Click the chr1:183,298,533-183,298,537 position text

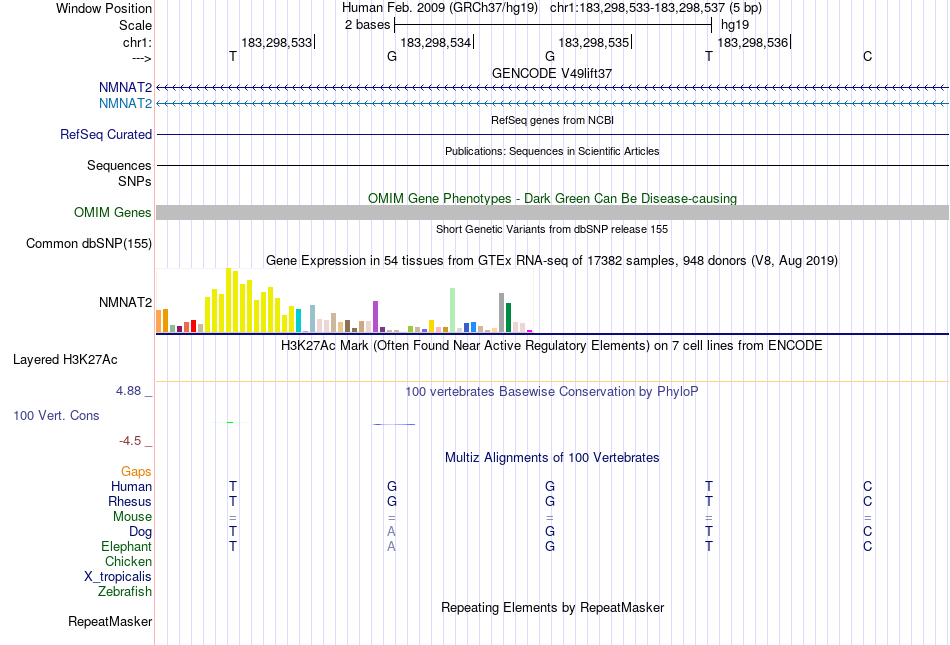pos(637,8)
